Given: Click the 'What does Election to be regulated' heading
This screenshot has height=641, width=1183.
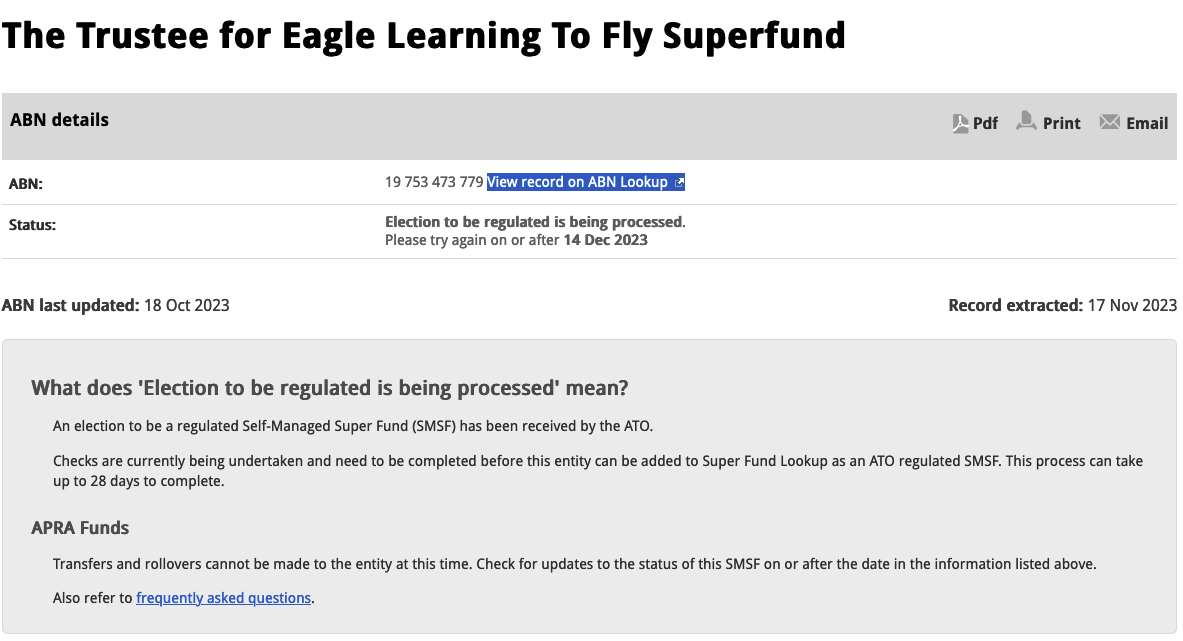Looking at the screenshot, I should point(330,388).
